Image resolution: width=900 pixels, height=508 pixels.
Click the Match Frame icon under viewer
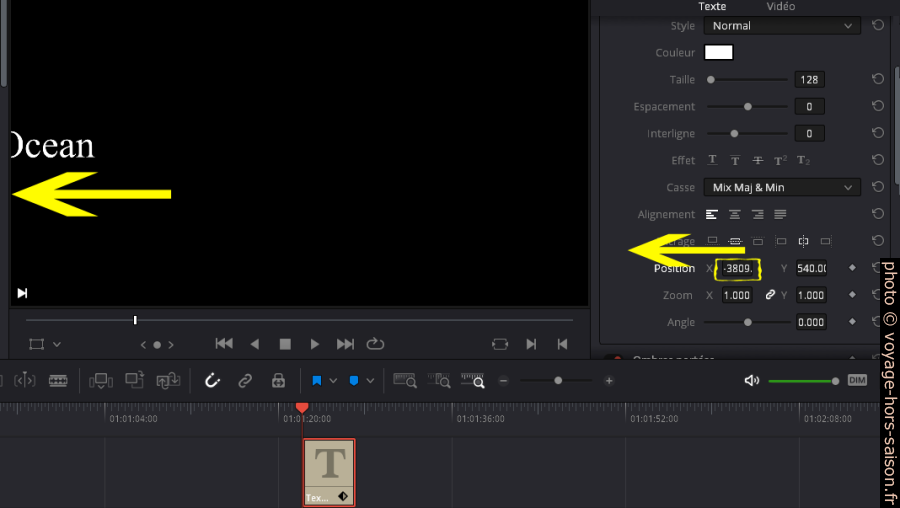500,344
